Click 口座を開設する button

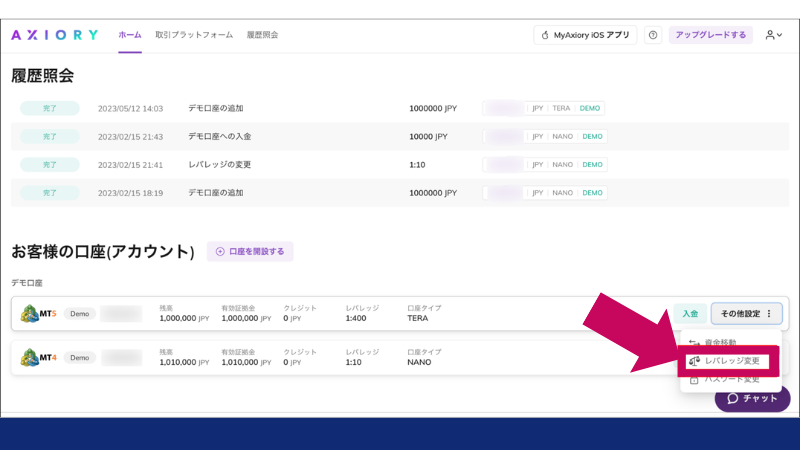point(250,252)
